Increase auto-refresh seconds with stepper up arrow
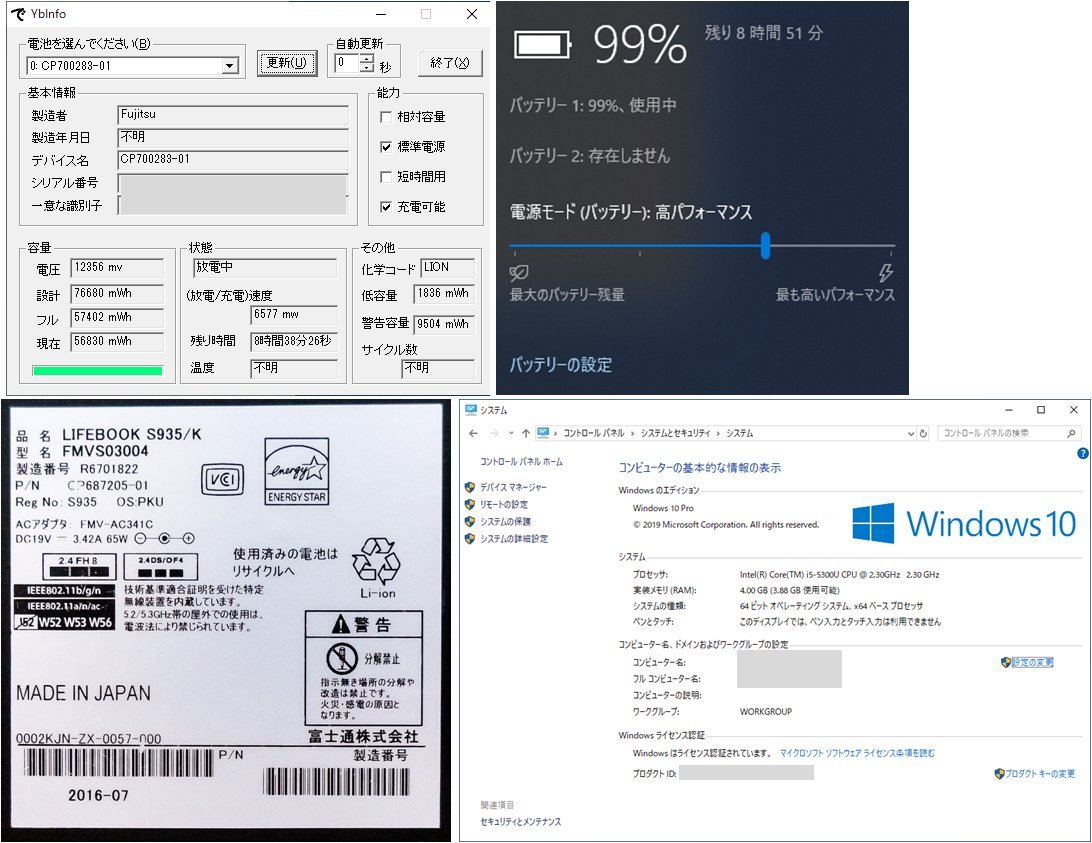Viewport: 1092px width, 843px height. [x=367, y=59]
